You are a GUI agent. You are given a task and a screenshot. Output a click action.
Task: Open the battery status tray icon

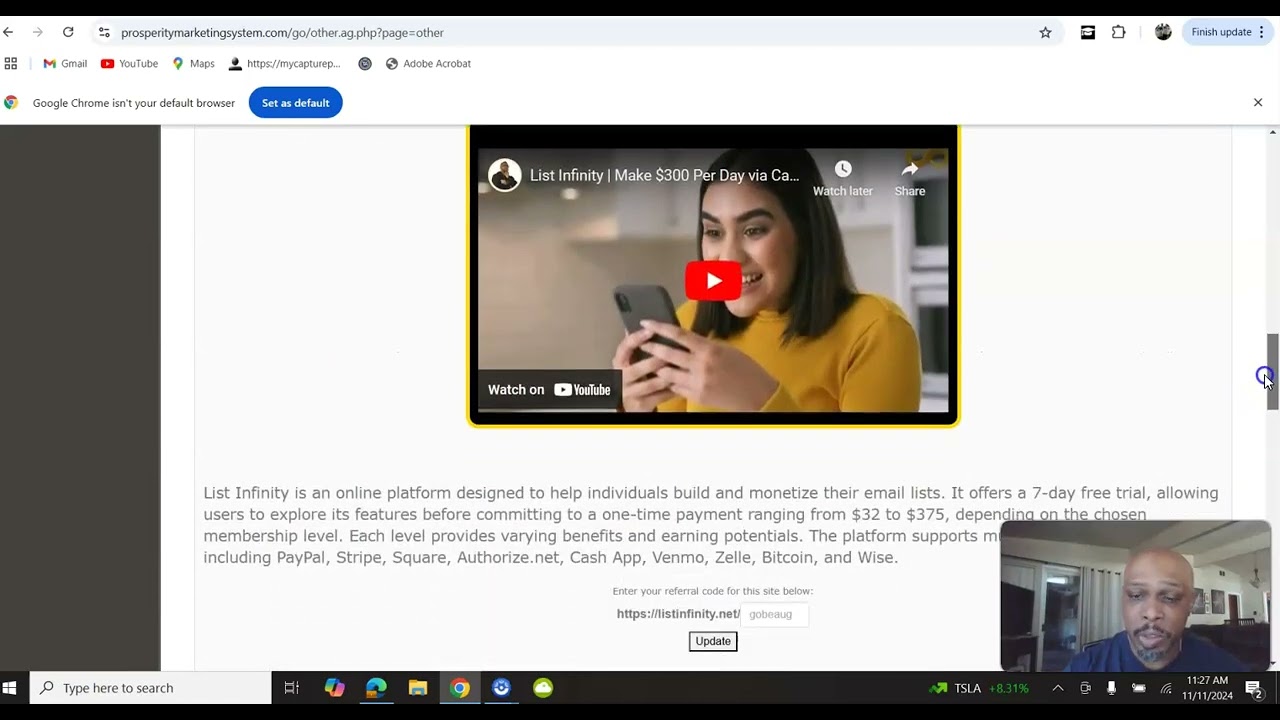point(1138,688)
